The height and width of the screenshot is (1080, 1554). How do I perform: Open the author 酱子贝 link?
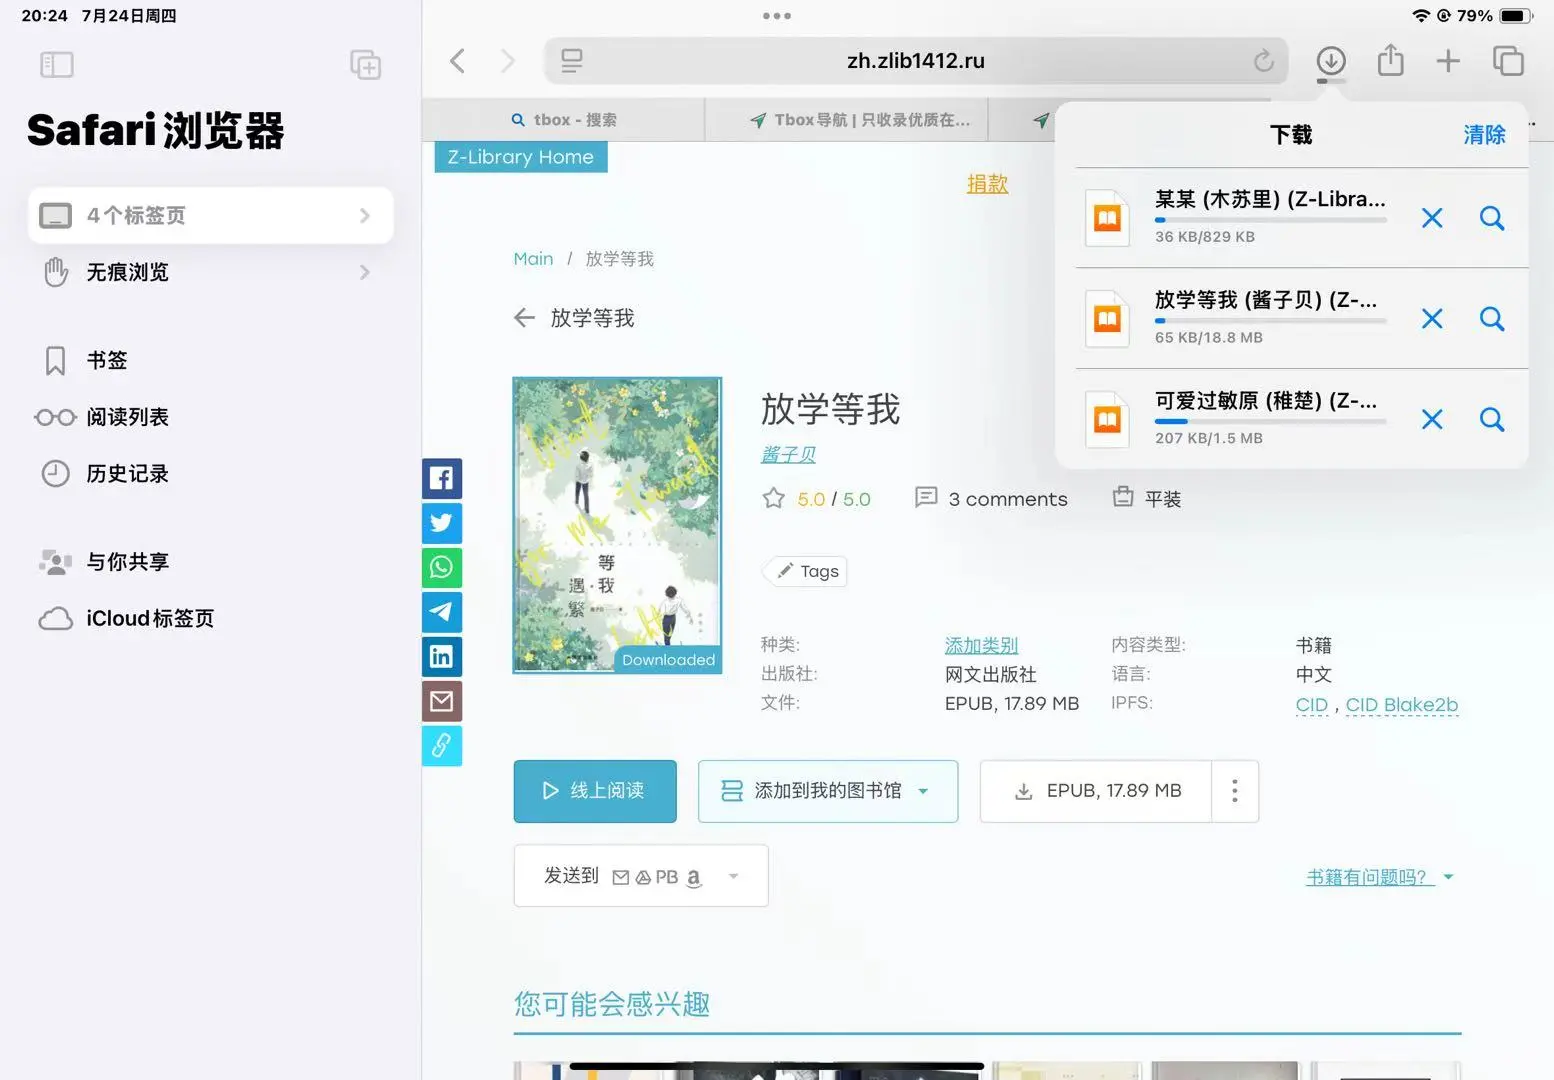pos(788,455)
